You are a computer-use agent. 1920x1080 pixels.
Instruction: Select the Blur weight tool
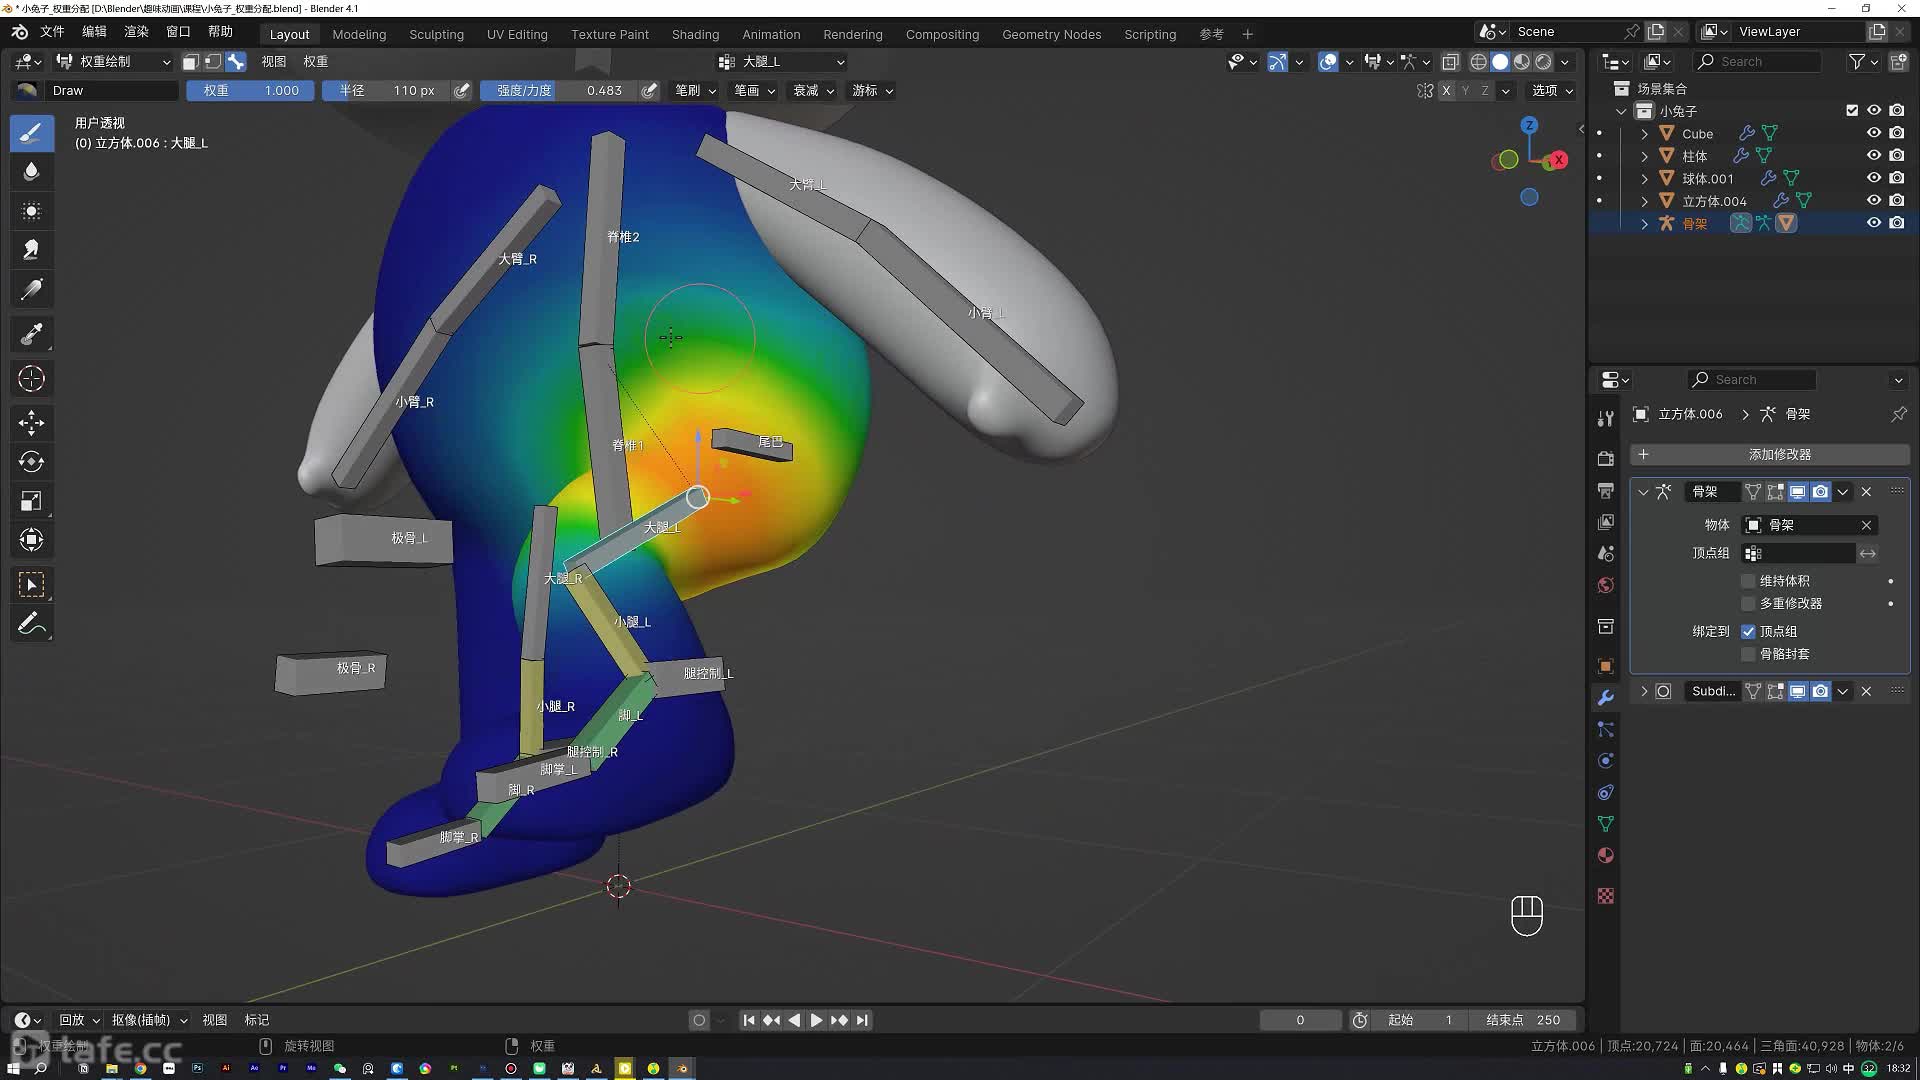pos(31,172)
